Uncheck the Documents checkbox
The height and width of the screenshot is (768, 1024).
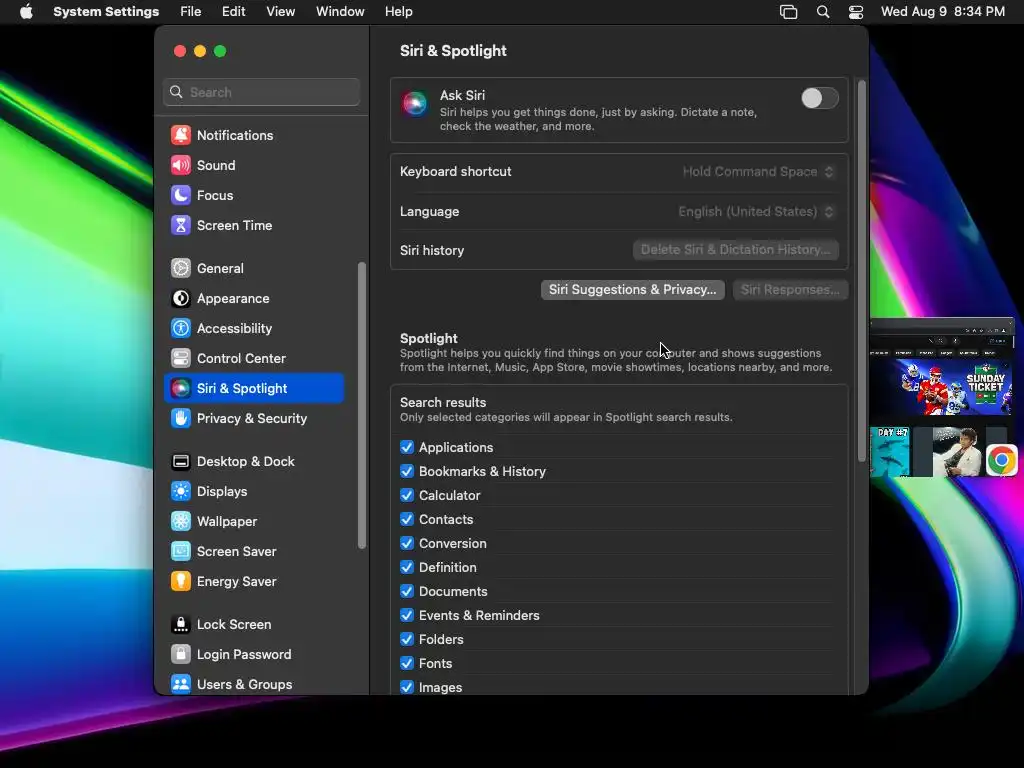(x=407, y=591)
